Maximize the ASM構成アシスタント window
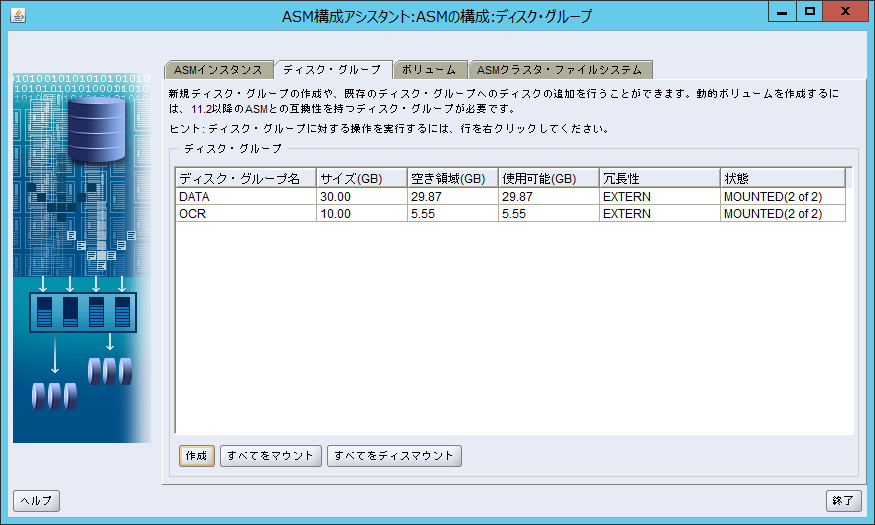 coord(809,11)
